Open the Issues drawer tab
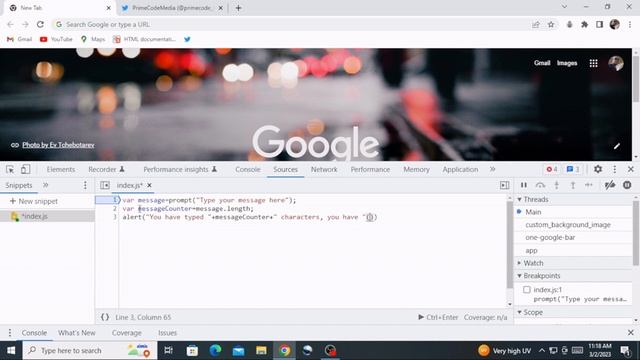 [167, 333]
